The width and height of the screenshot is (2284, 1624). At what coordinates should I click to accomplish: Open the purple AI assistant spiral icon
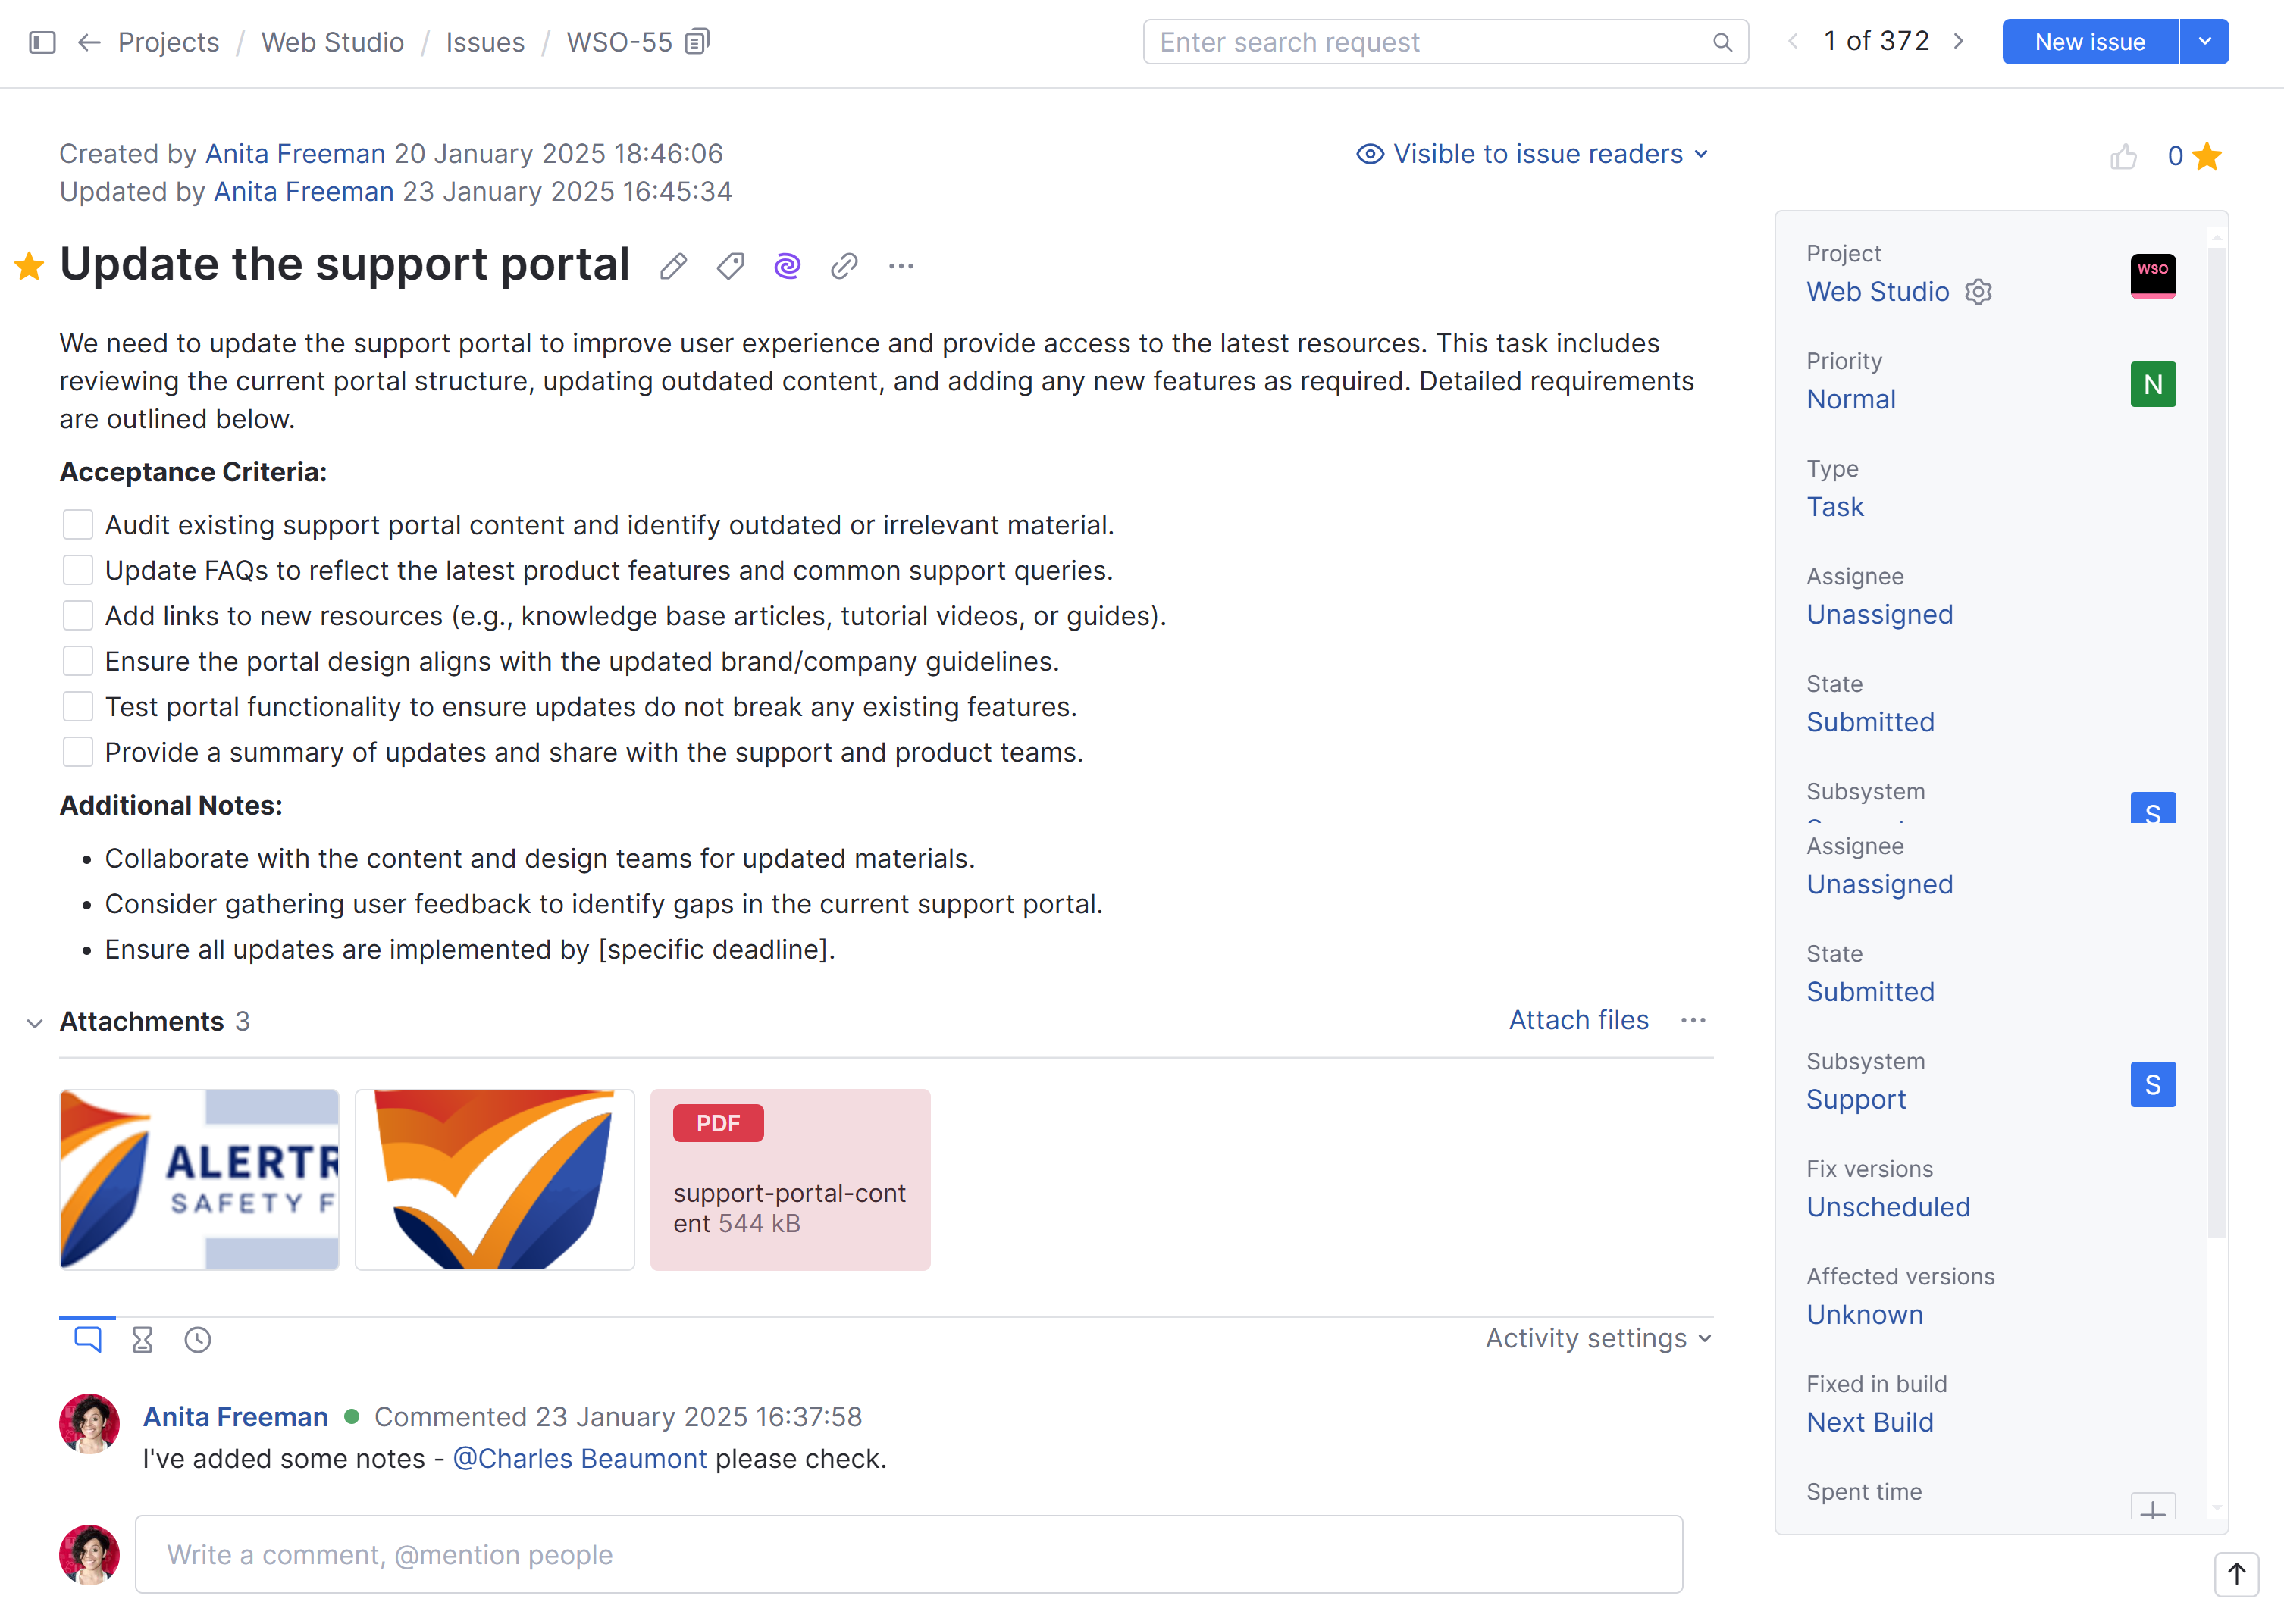click(x=787, y=266)
